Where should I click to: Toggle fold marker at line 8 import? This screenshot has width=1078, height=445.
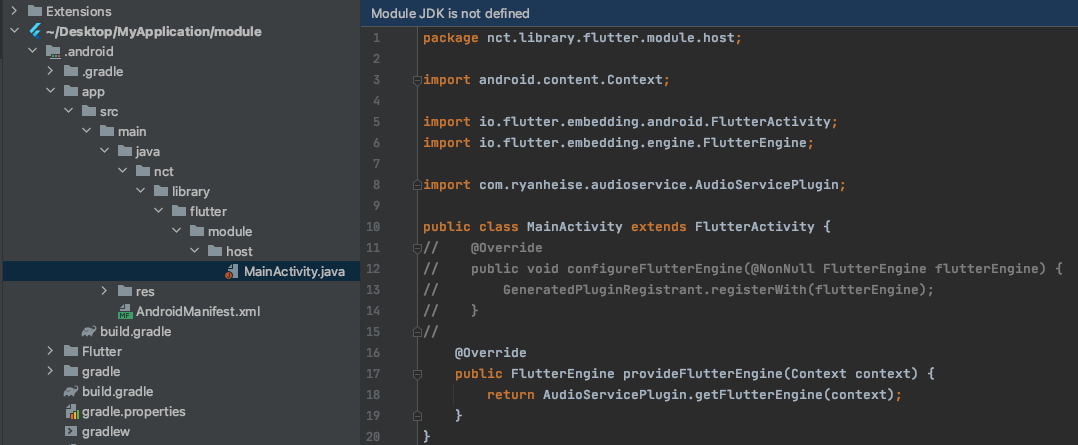[x=416, y=185]
